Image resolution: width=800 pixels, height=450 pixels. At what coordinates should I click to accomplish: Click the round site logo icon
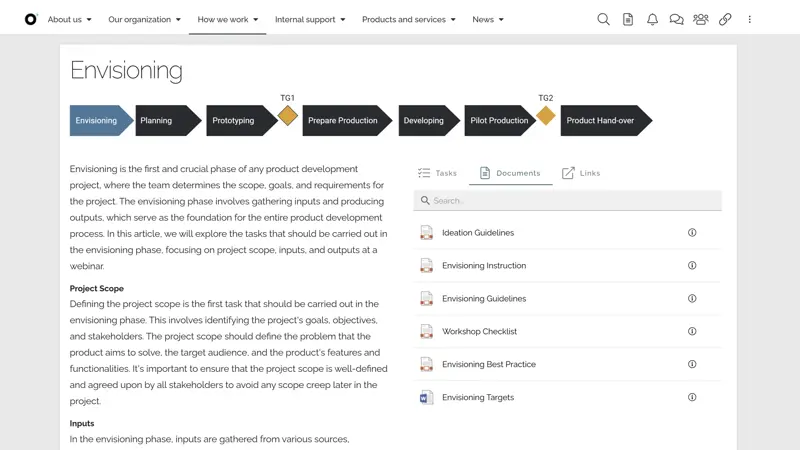[x=31, y=19]
